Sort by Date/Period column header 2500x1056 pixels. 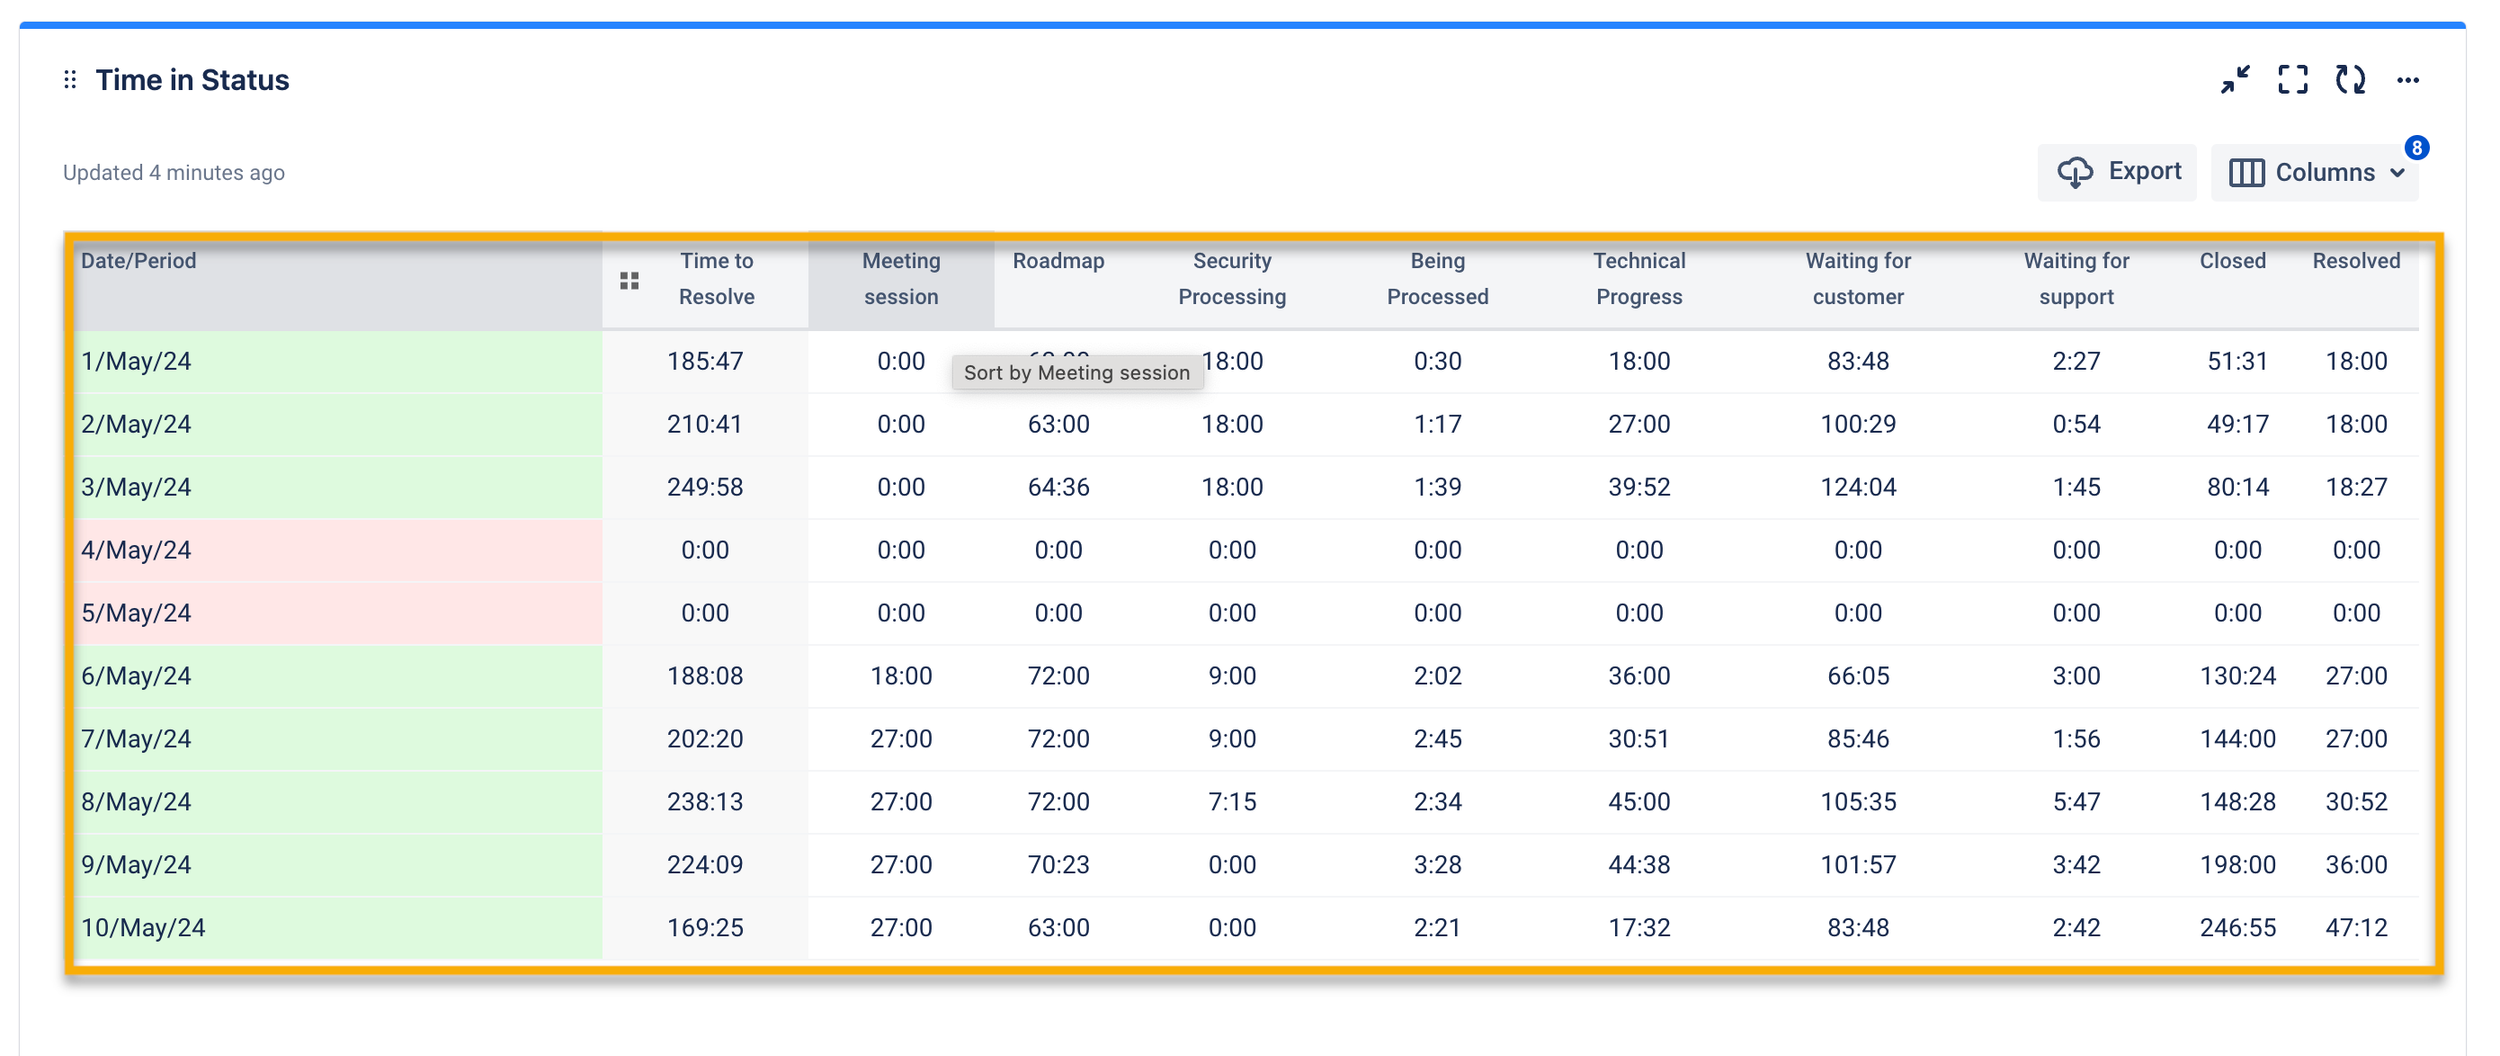point(139,261)
